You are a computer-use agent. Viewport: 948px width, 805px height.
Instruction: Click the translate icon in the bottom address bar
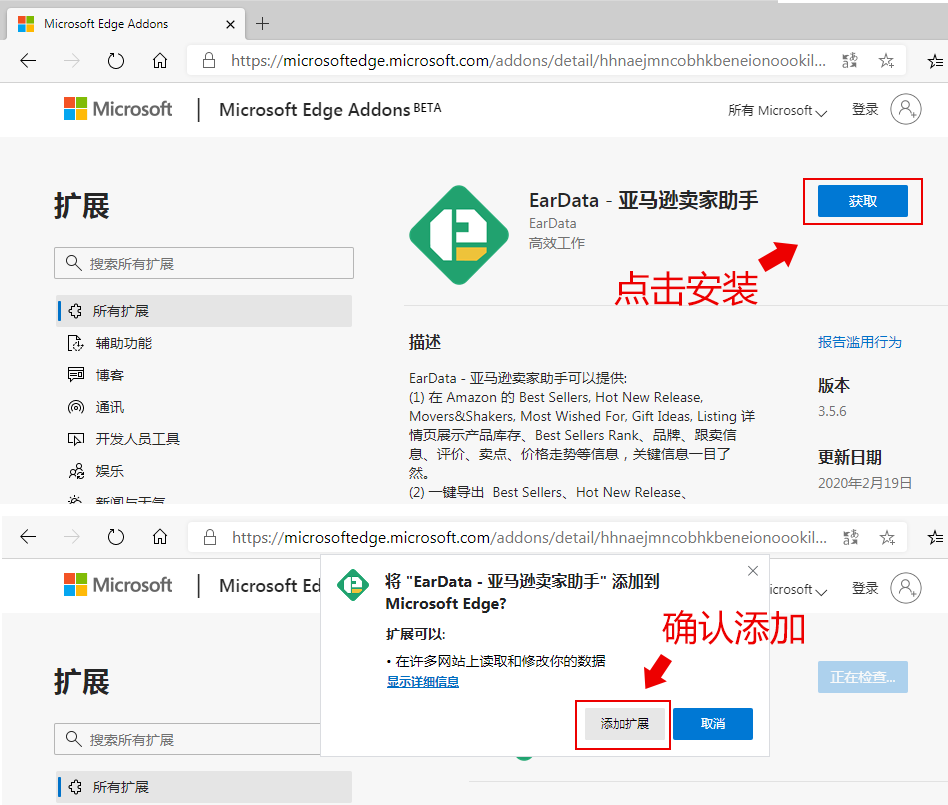[x=851, y=537]
